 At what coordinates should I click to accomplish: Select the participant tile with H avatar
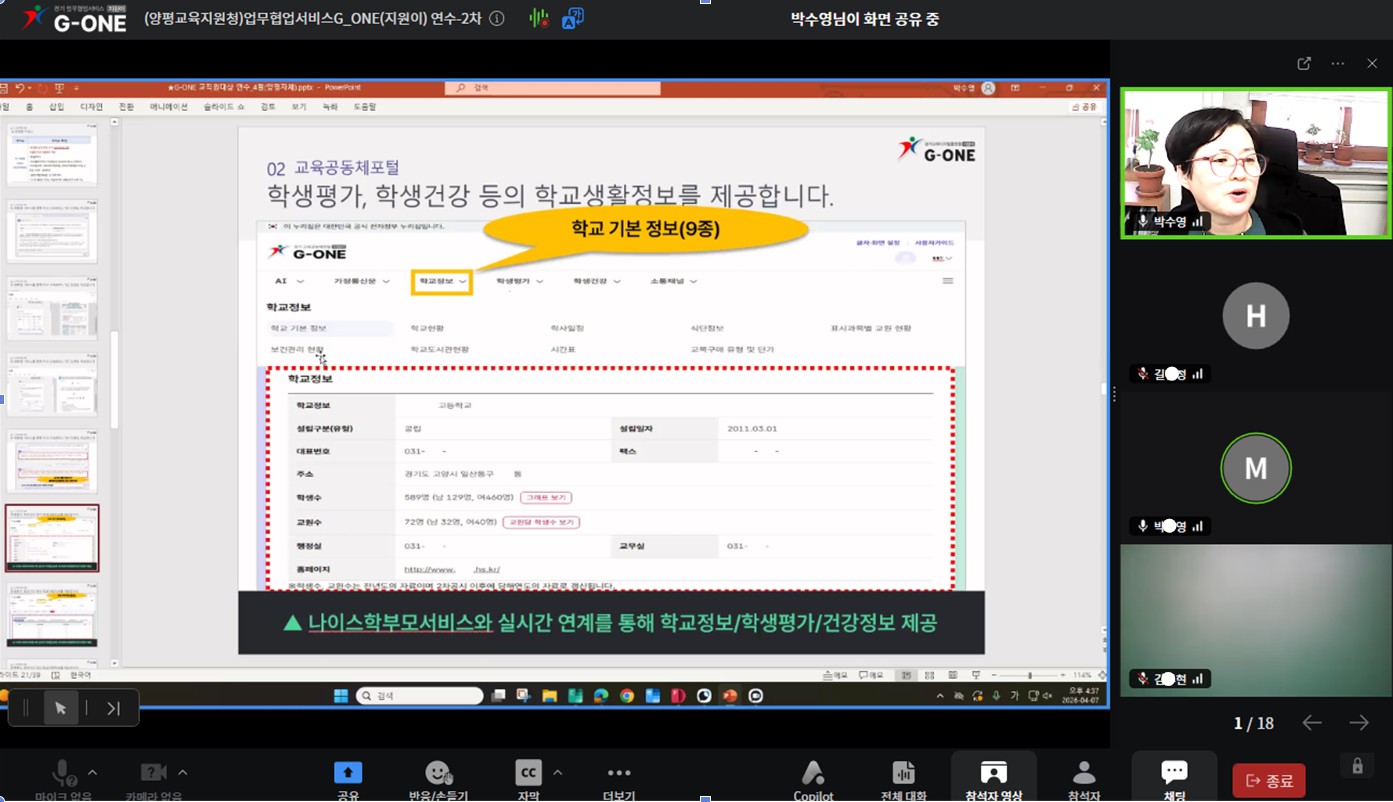tap(1256, 316)
